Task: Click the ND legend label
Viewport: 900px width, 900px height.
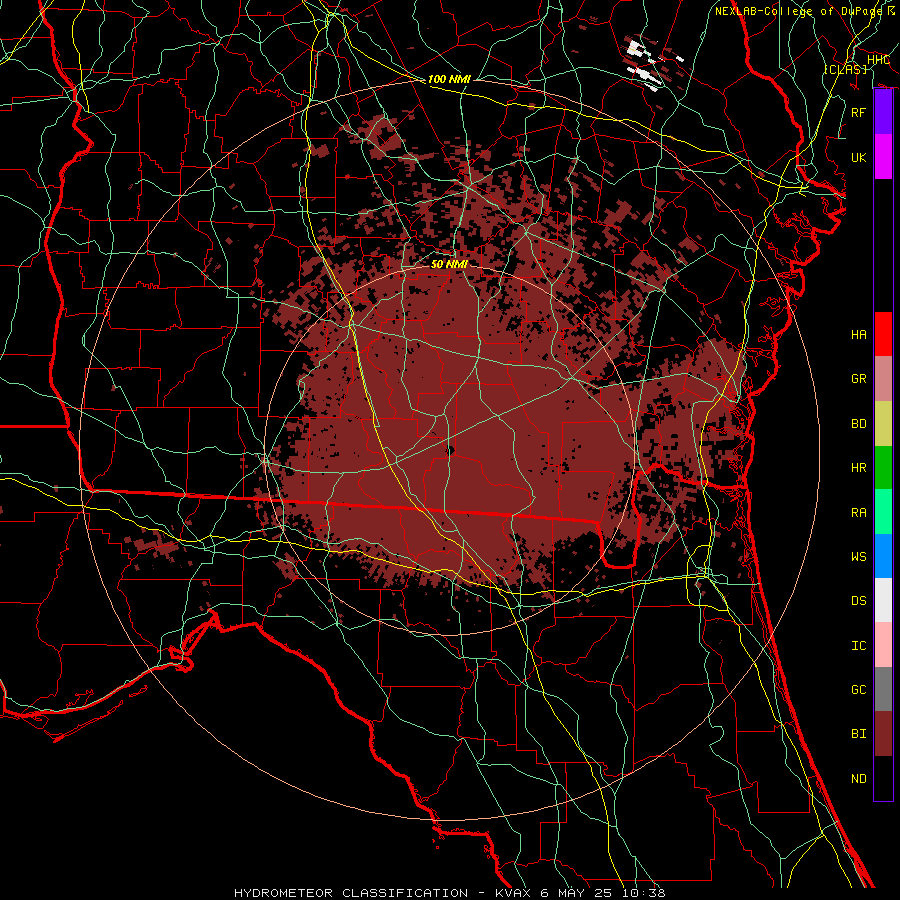Action: (x=859, y=778)
